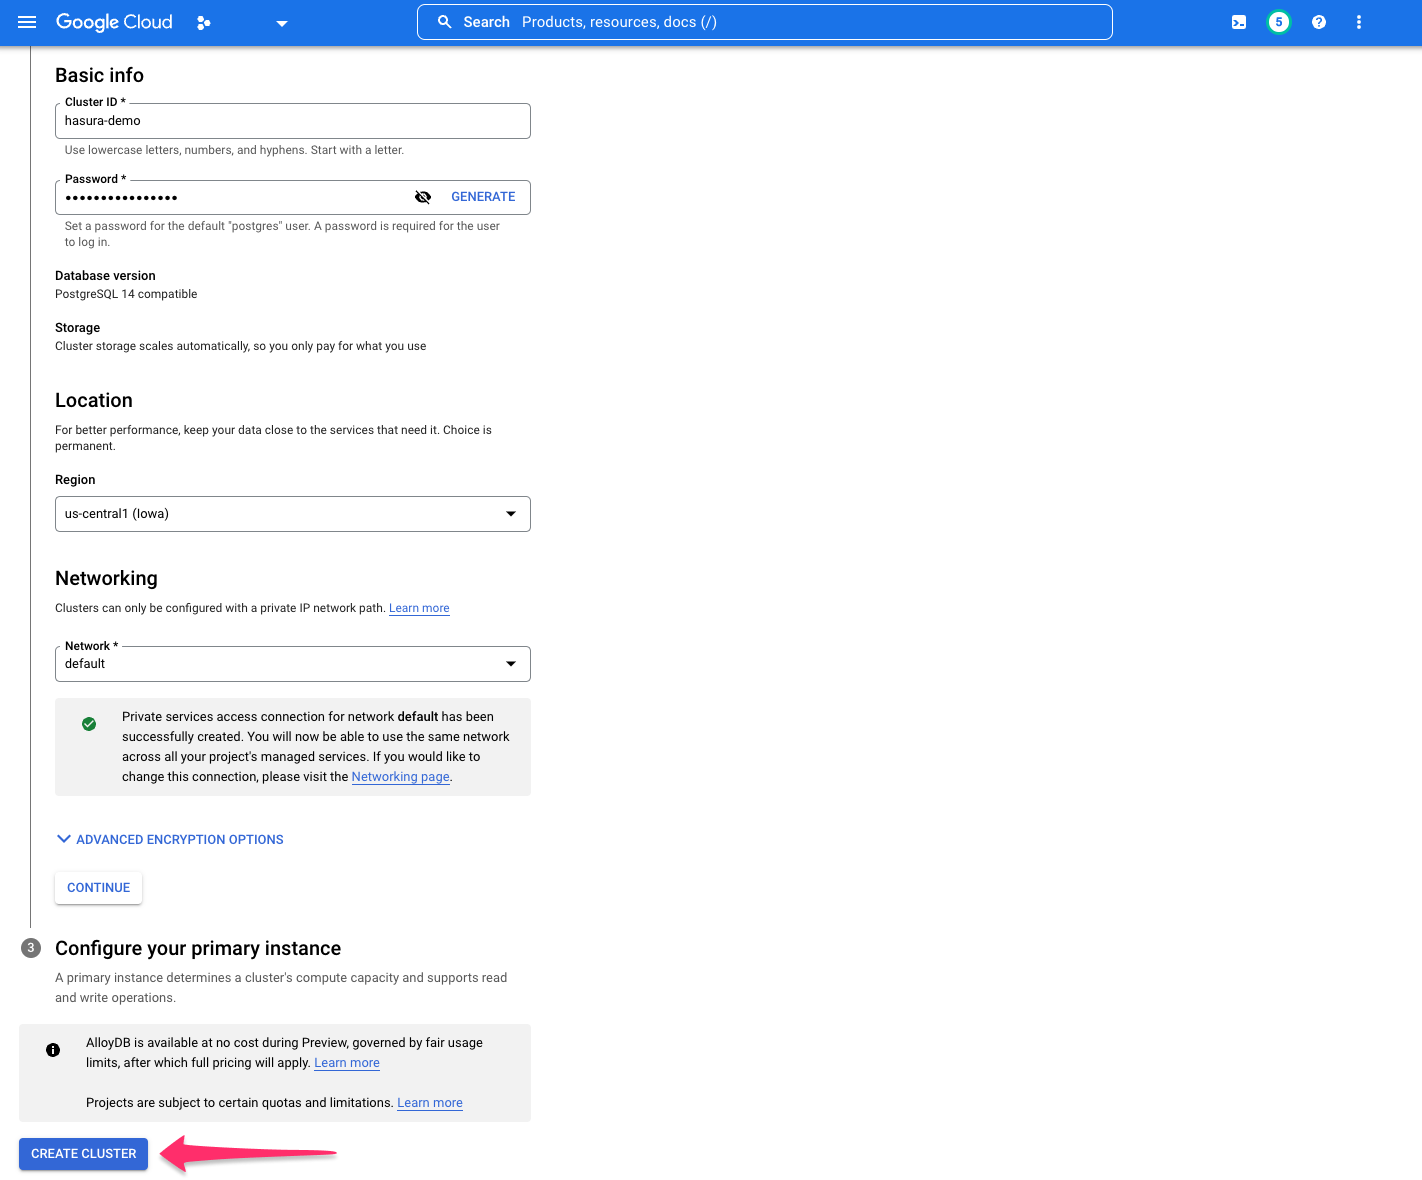This screenshot has width=1422, height=1180.
Task: Click the Google Cloud logo
Action: pos(113,22)
